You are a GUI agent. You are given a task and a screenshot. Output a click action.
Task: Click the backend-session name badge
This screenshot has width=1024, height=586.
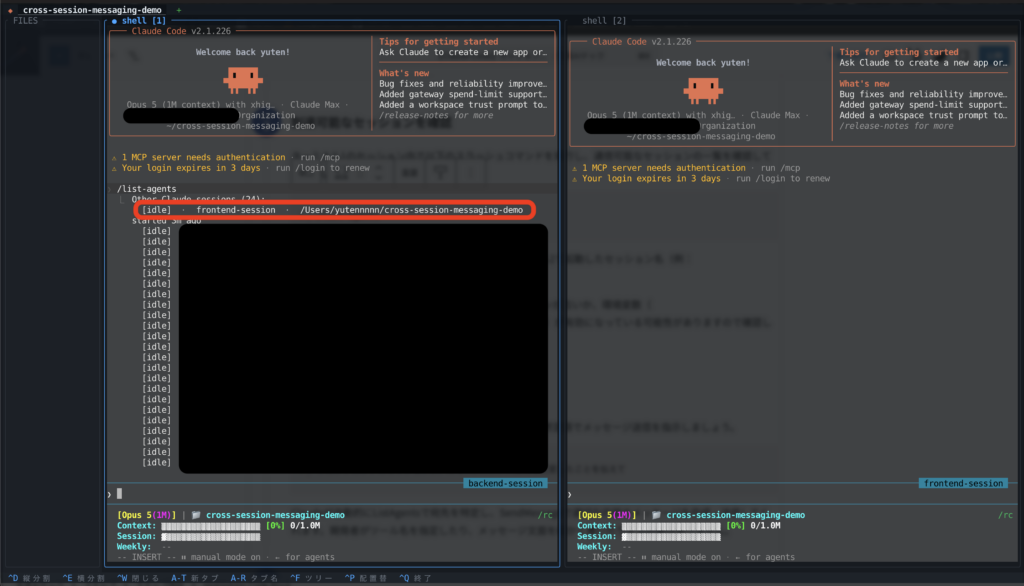coord(505,483)
